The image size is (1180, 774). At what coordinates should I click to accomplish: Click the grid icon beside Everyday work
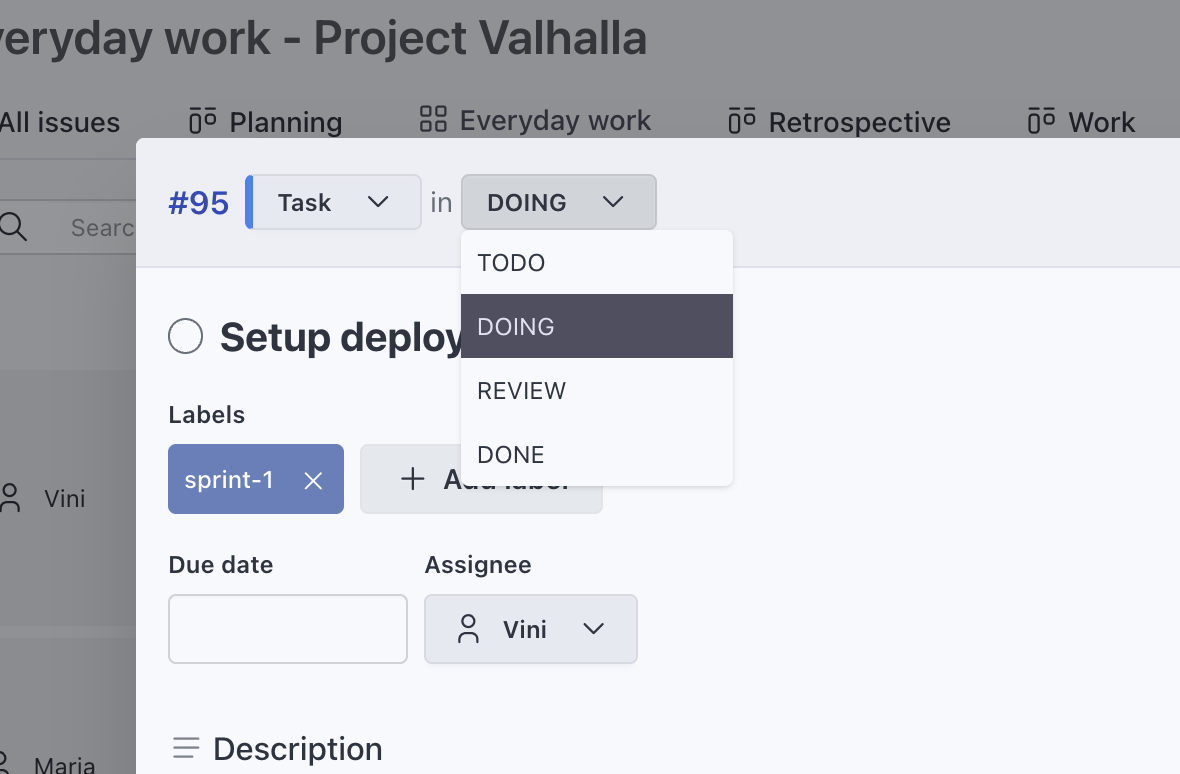(433, 120)
